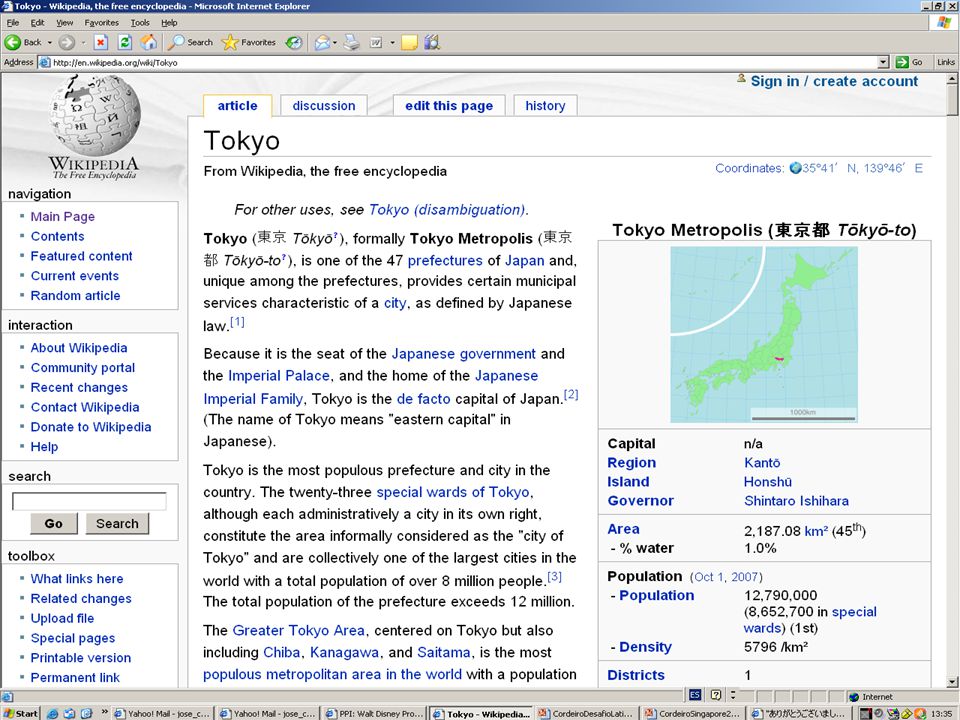Image resolution: width=960 pixels, height=720 pixels.
Task: Expand the Address bar dropdown
Action: [883, 62]
